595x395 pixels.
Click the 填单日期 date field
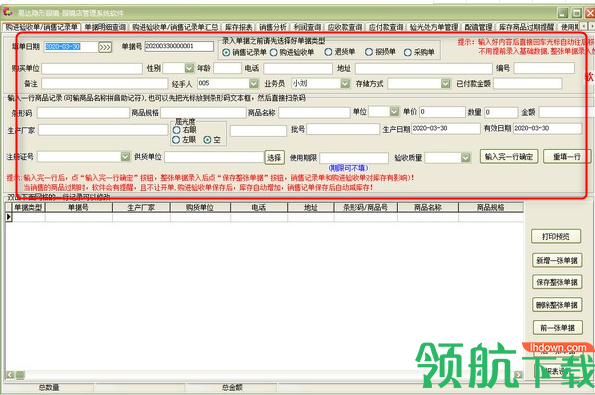click(71, 47)
